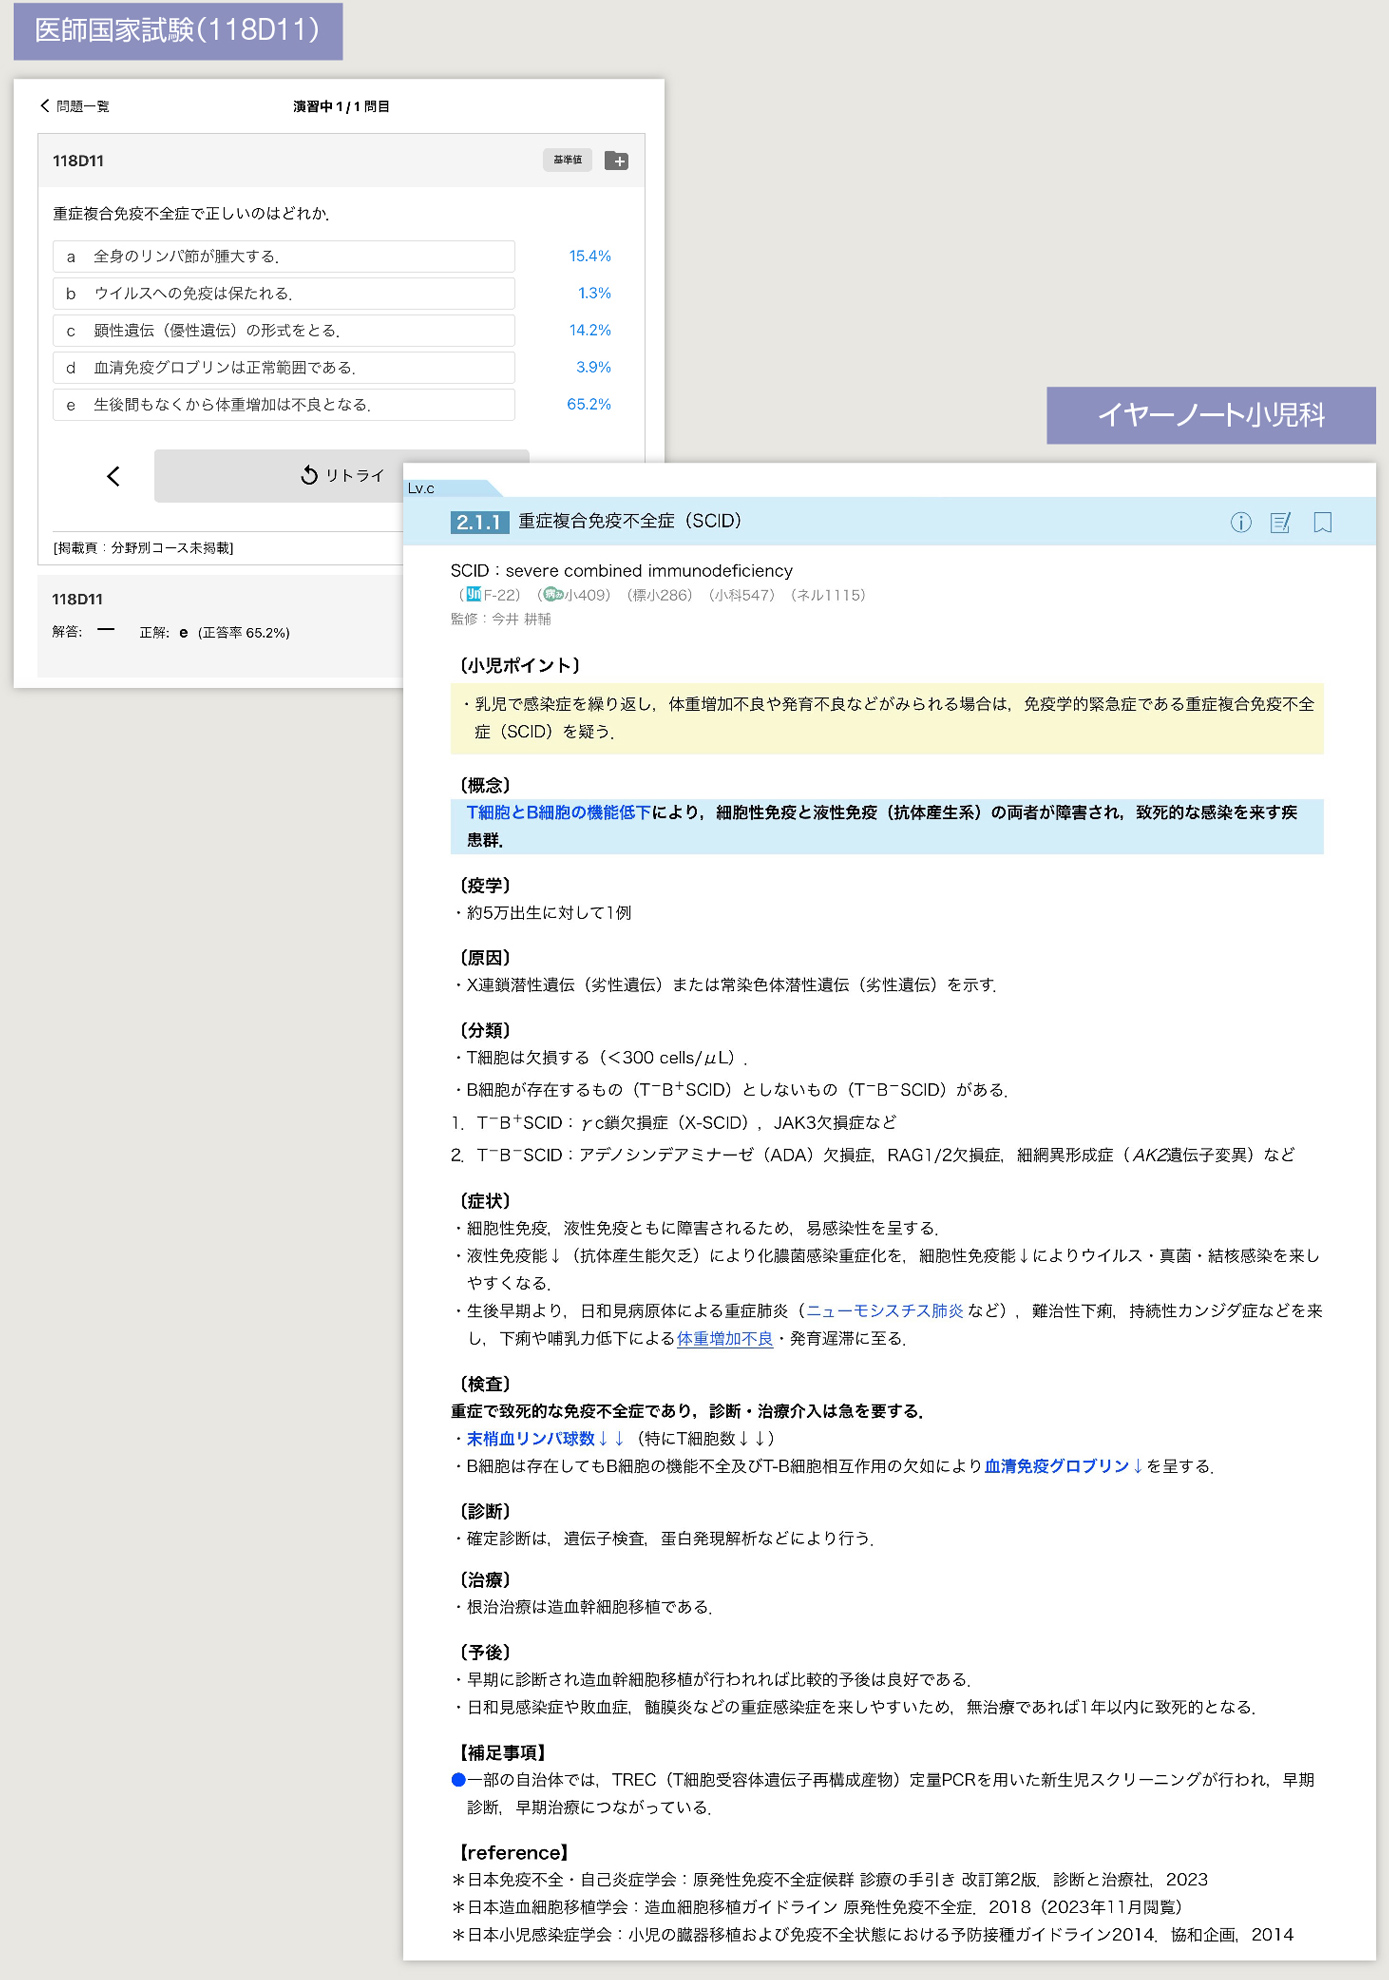Select answer d 血清免疫グロブリンは正常範囲
Viewport: 1389px width, 1980px height.
284,367
